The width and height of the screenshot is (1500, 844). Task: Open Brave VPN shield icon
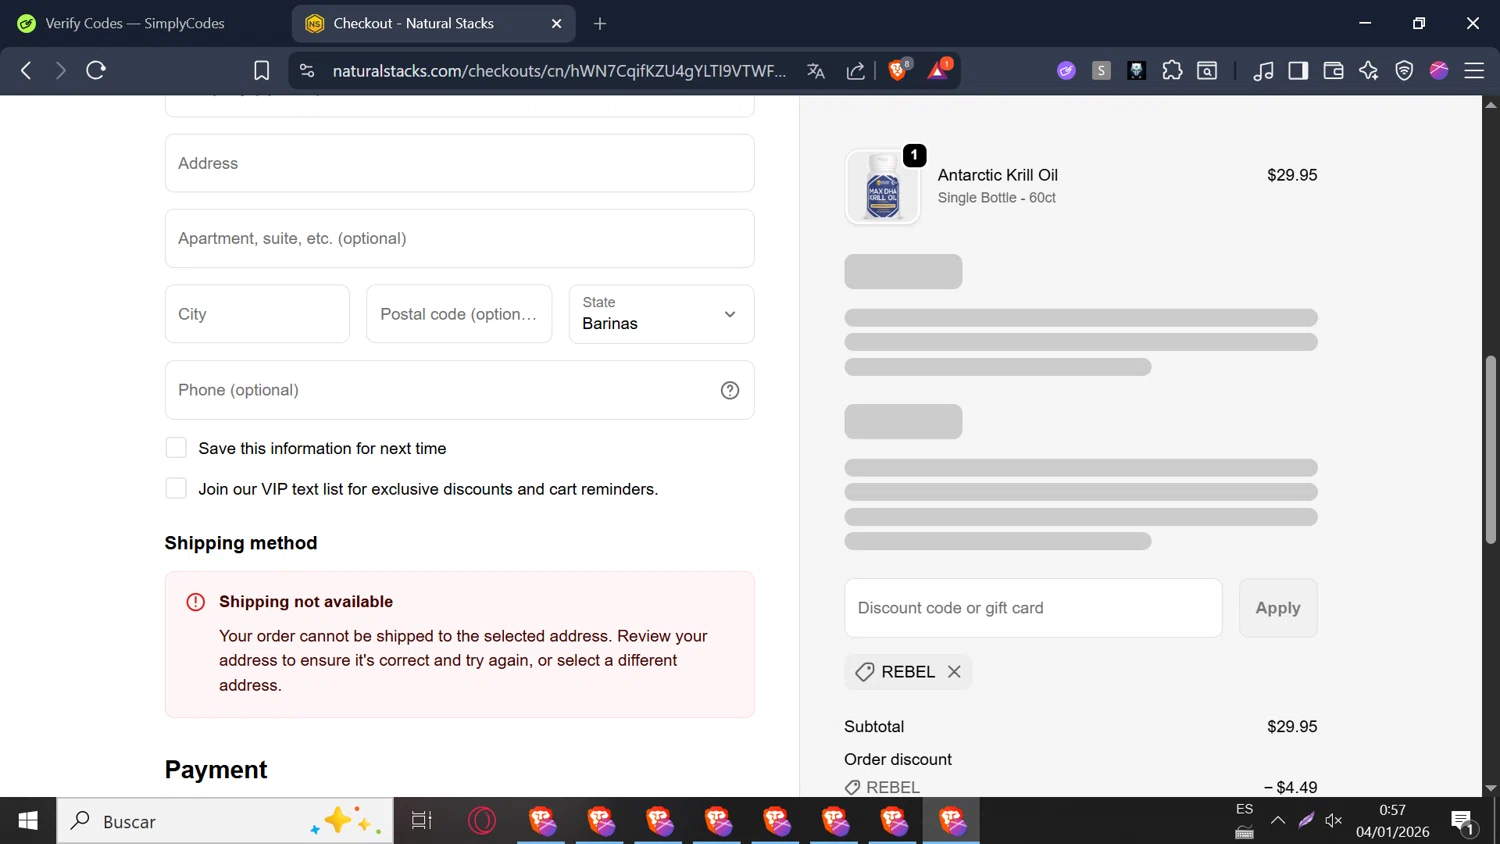[x=1404, y=70]
